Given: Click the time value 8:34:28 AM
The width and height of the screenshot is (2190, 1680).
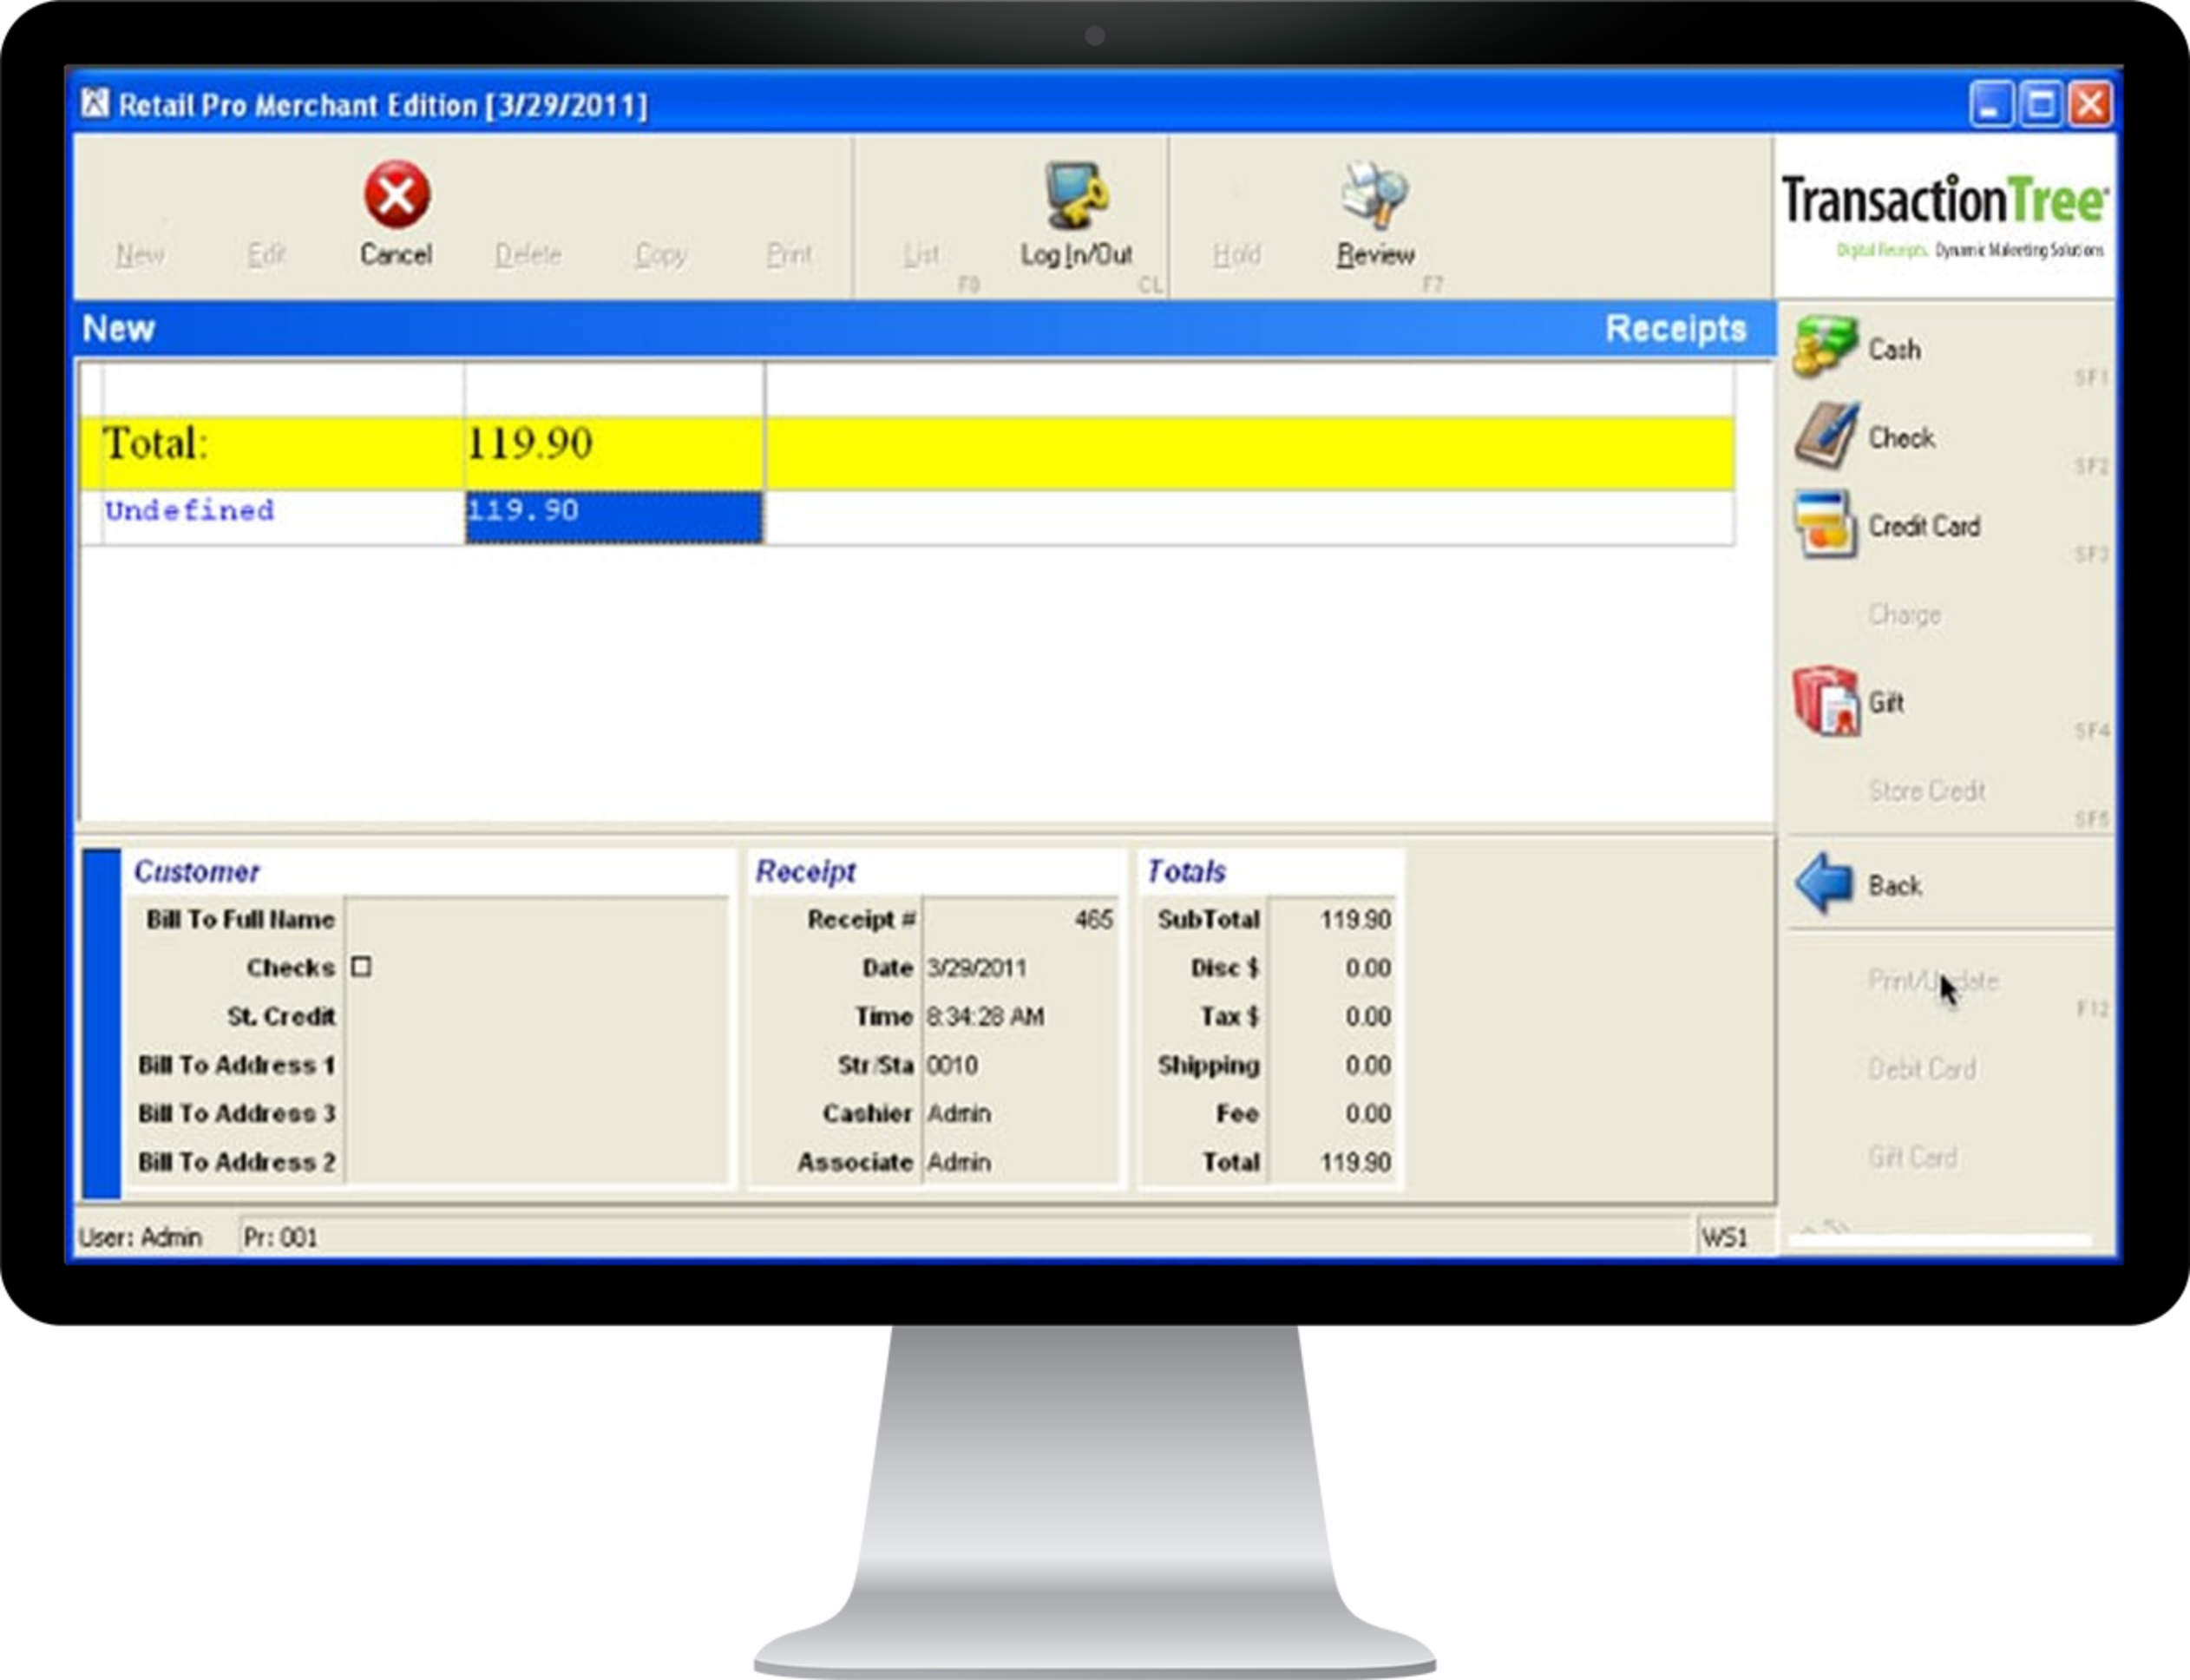Looking at the screenshot, I should click(x=985, y=1016).
